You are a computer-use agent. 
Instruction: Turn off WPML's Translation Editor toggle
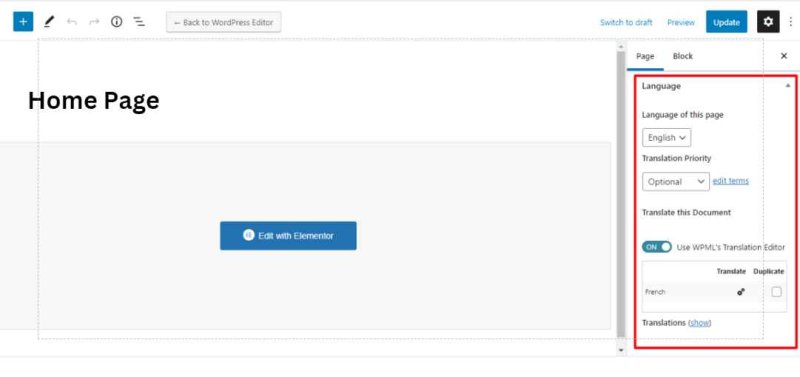tap(657, 247)
